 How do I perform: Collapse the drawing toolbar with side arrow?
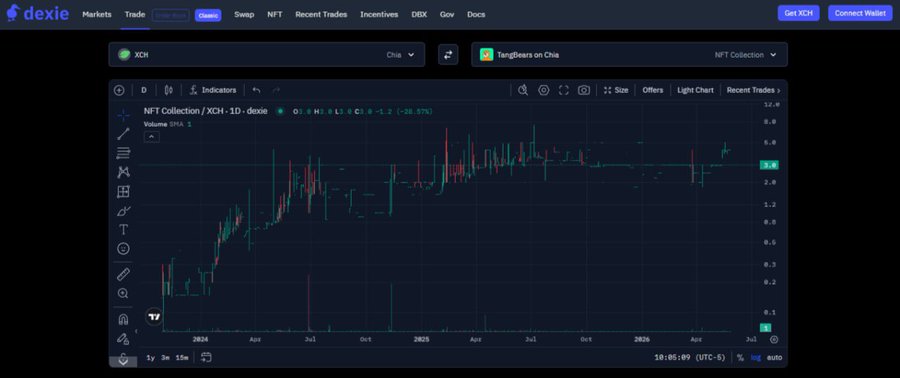[x=136, y=331]
